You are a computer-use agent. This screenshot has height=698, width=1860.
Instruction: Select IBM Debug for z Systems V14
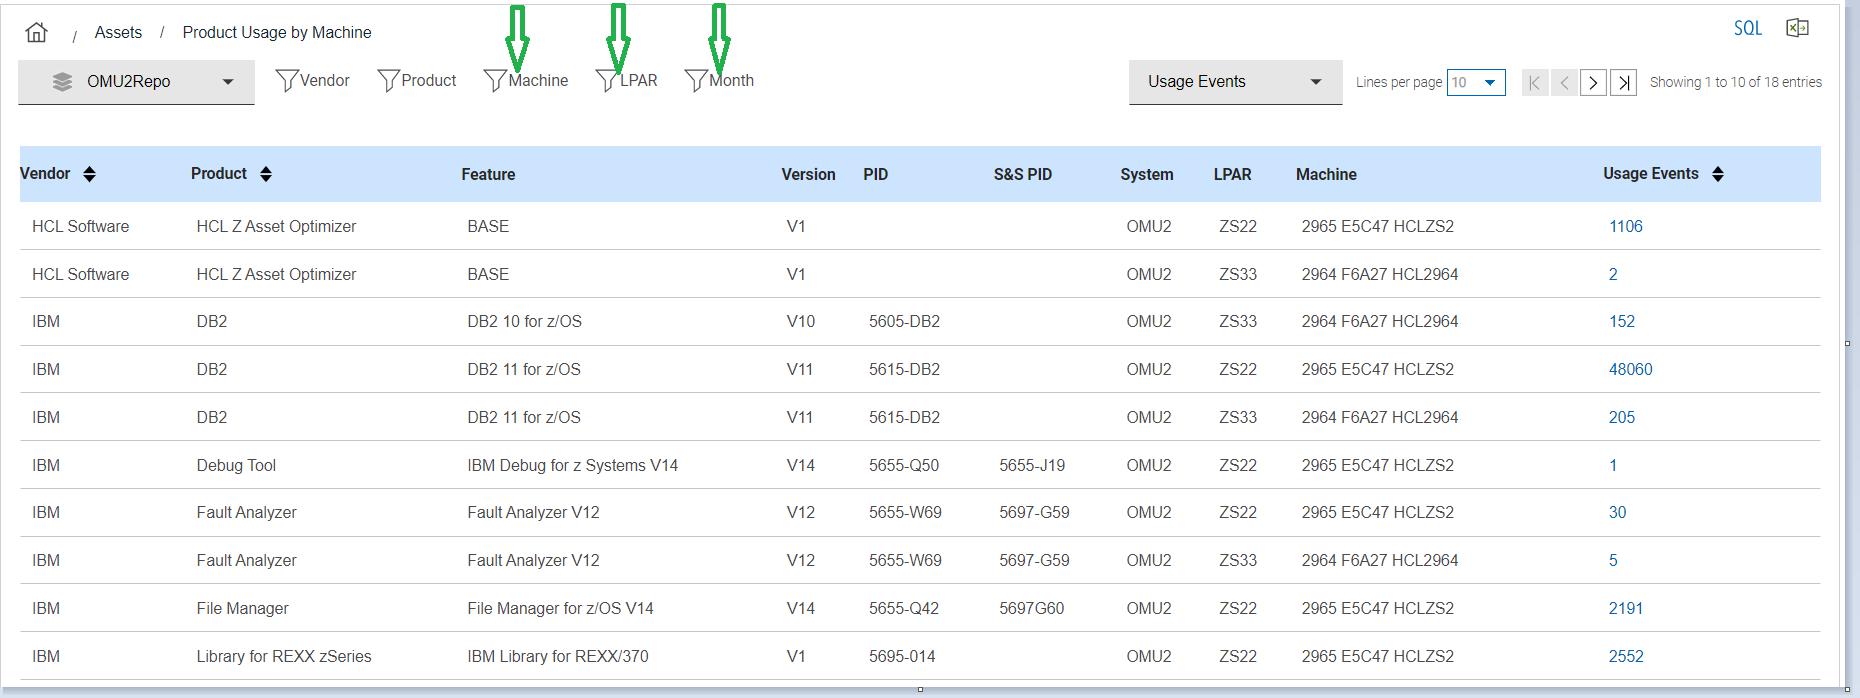coord(572,465)
